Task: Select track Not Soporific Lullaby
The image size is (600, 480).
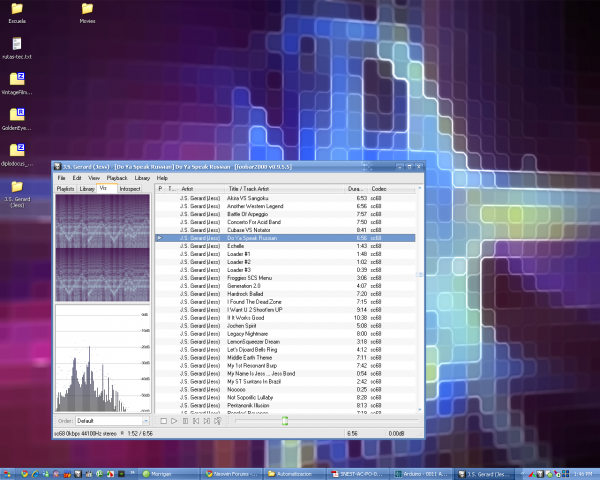Action: click(285, 397)
